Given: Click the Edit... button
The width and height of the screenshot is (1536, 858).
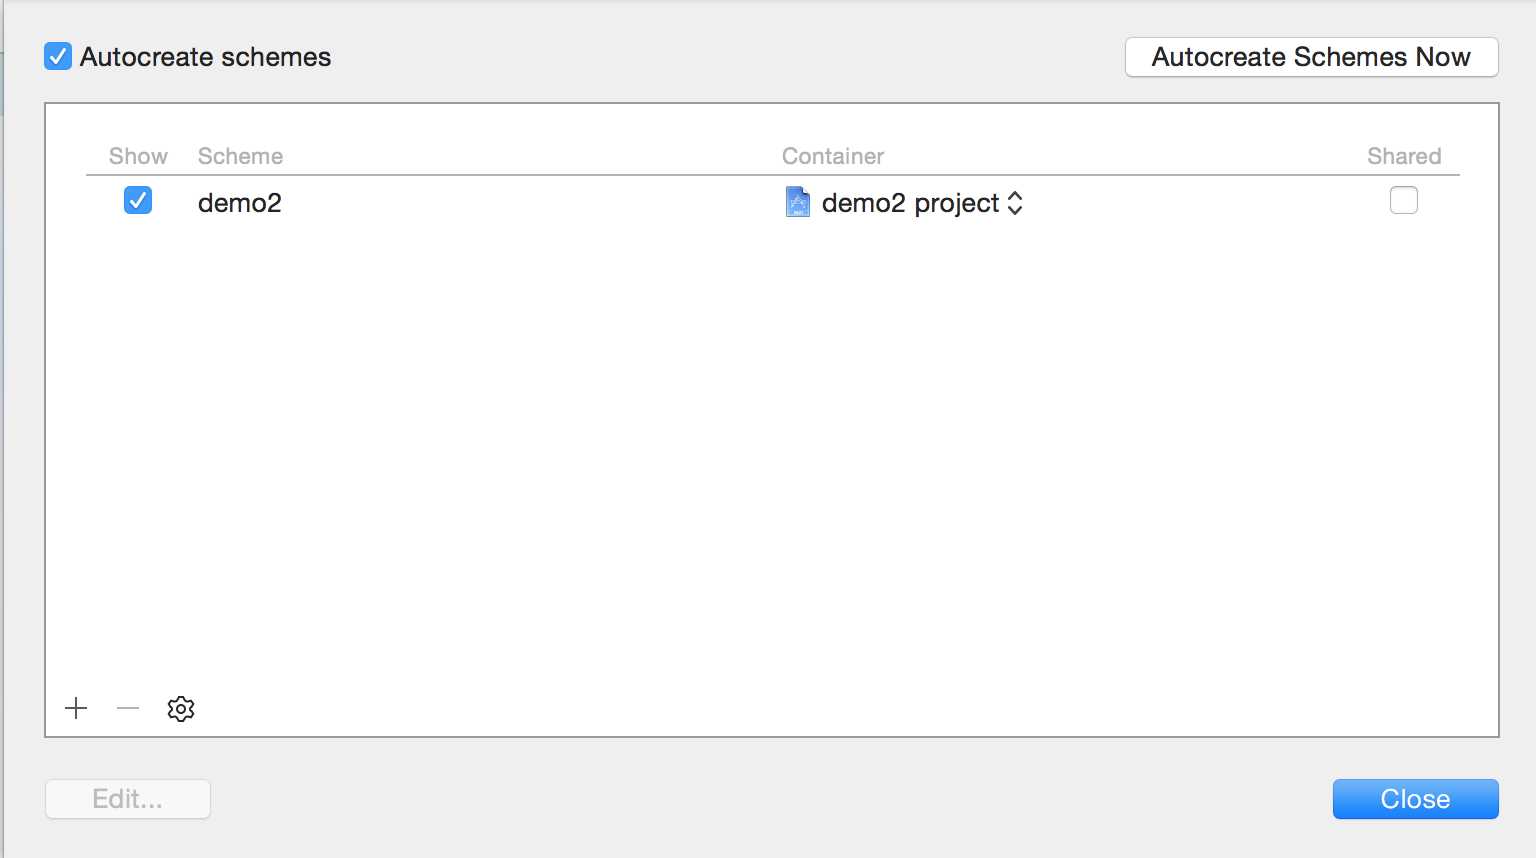Looking at the screenshot, I should click(x=127, y=799).
